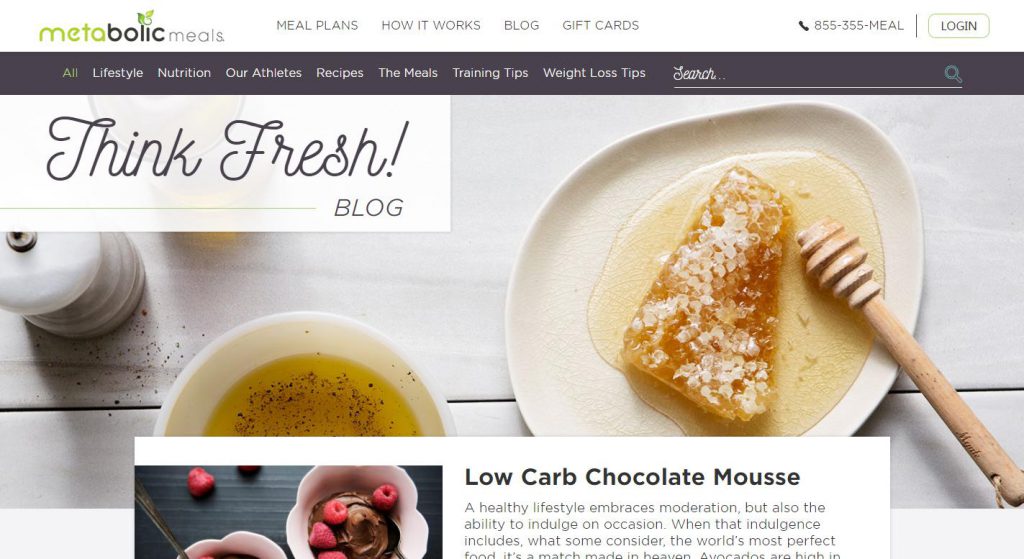Click the phone icon beside 855-355-MEAL
Image resolution: width=1024 pixels, height=559 pixels.
tap(803, 26)
